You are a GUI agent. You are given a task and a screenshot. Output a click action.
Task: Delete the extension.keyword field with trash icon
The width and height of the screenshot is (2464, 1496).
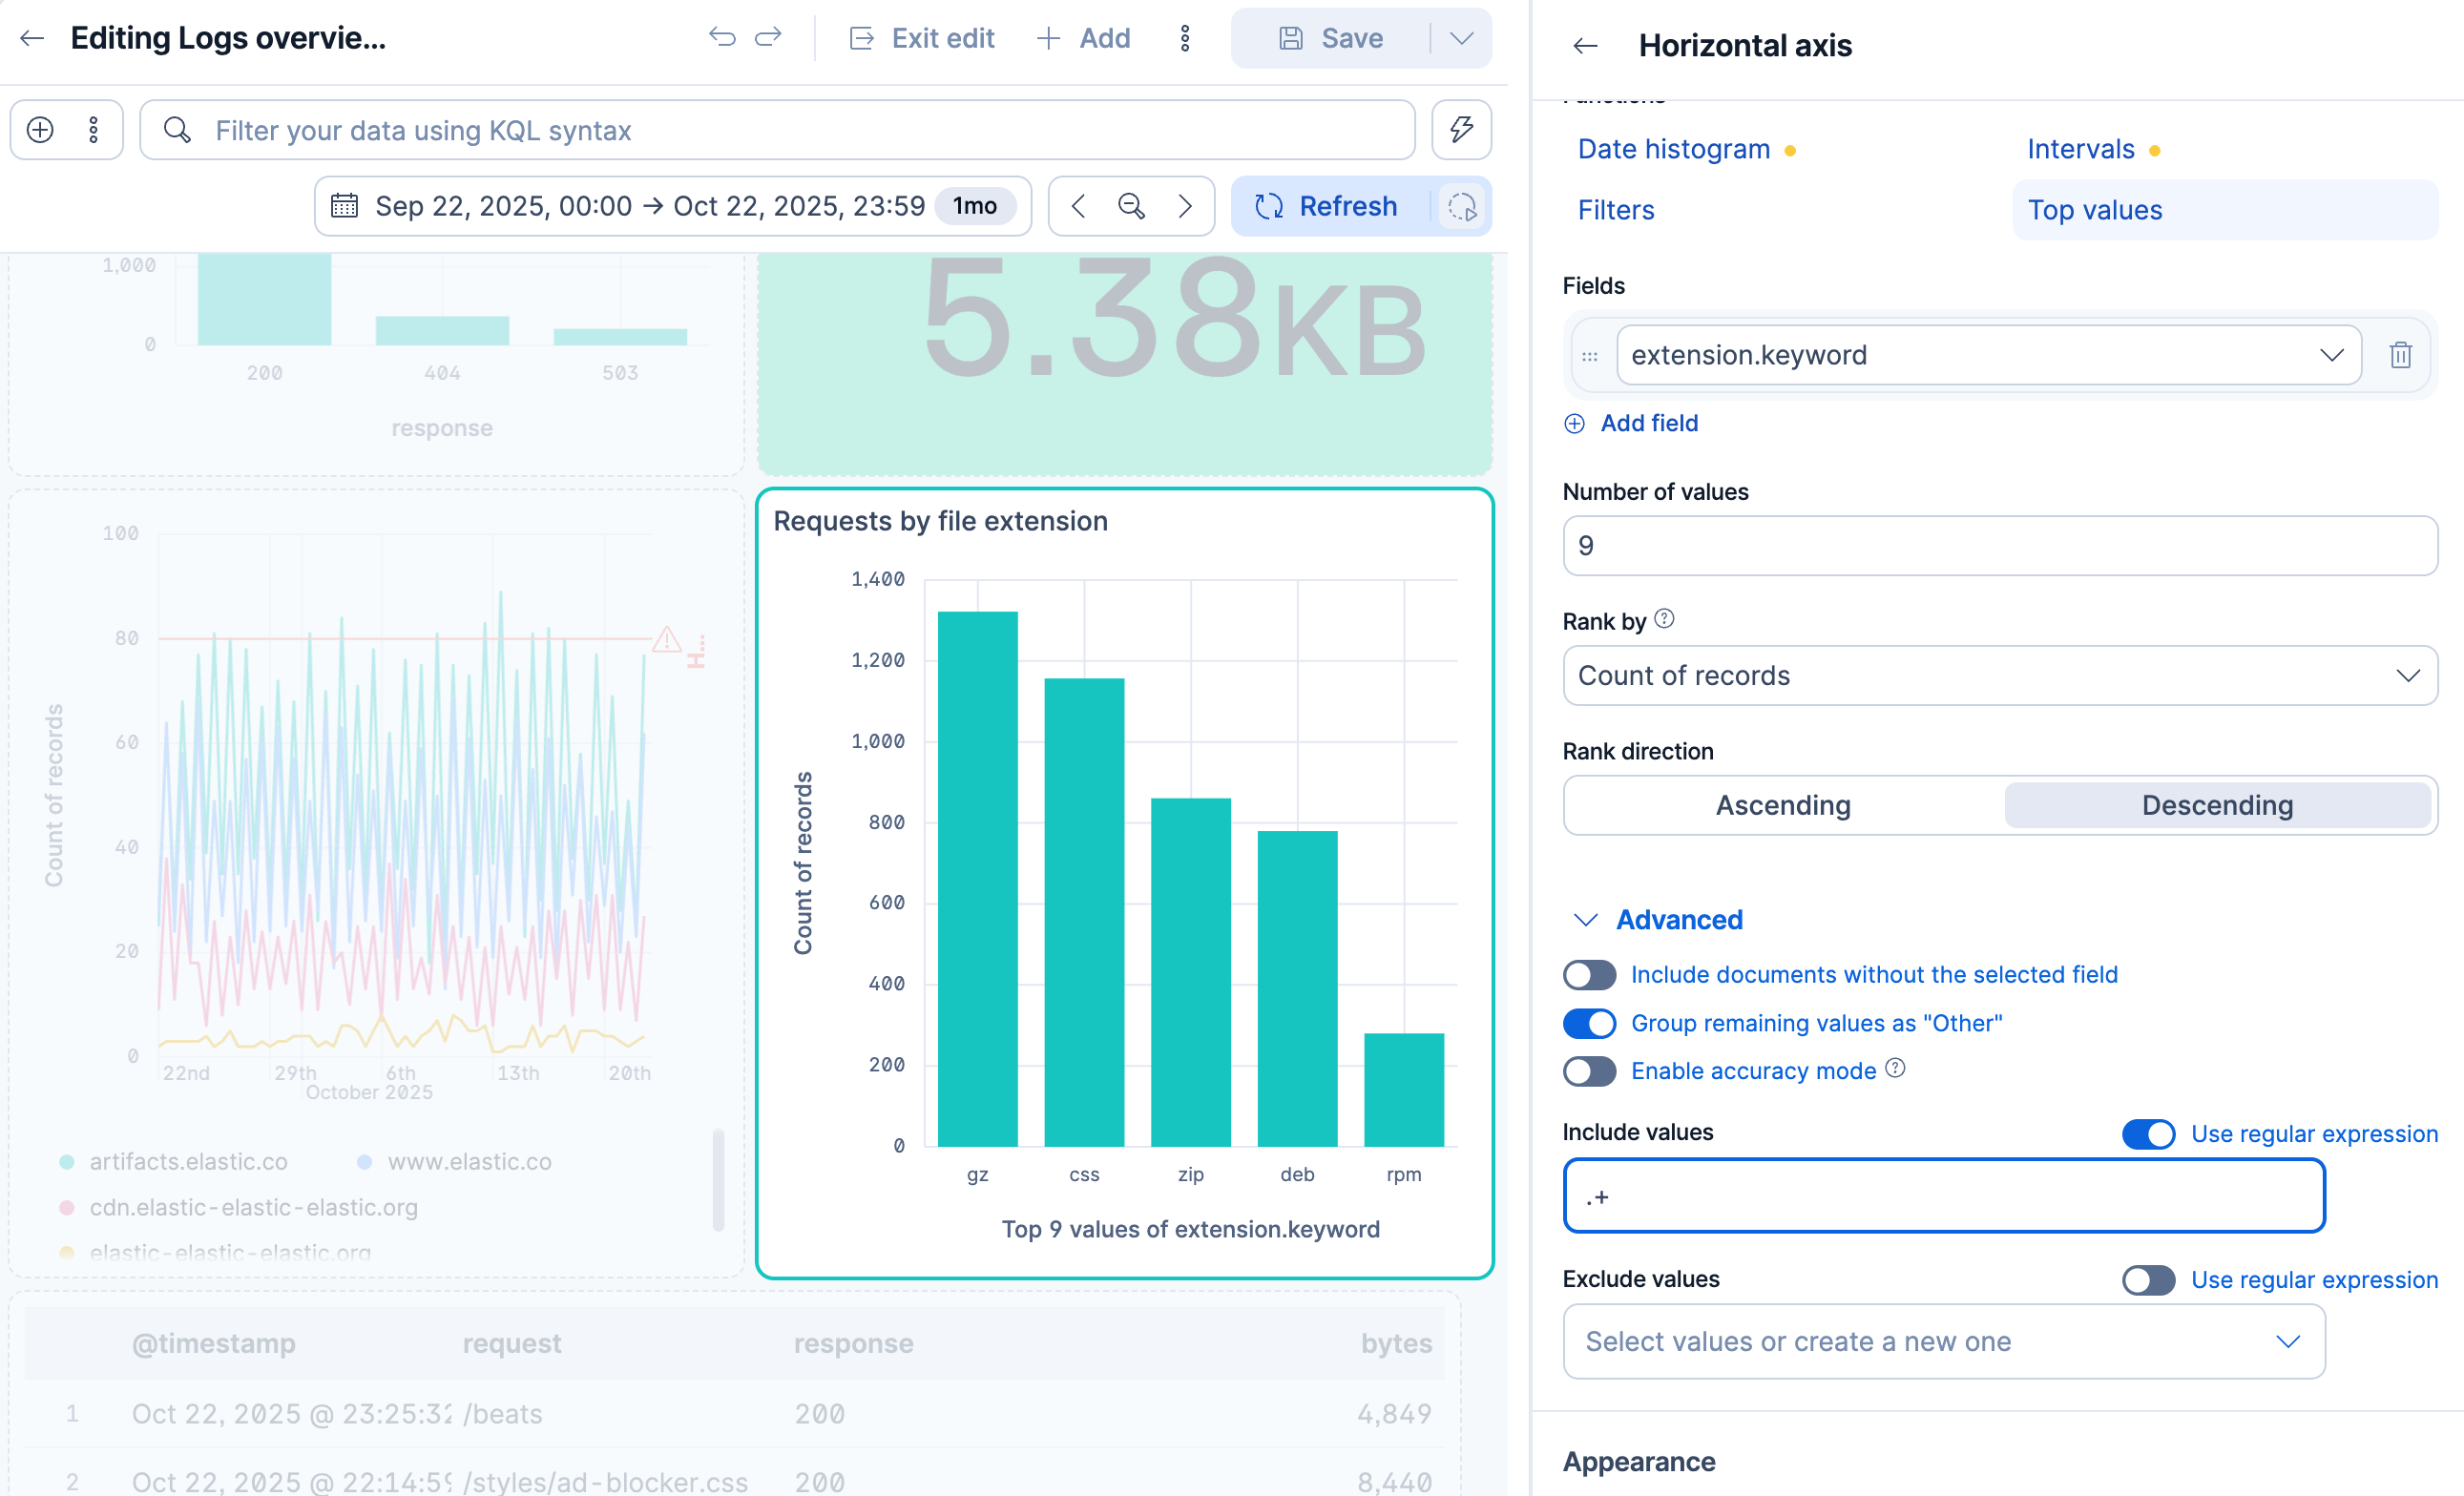2400,355
